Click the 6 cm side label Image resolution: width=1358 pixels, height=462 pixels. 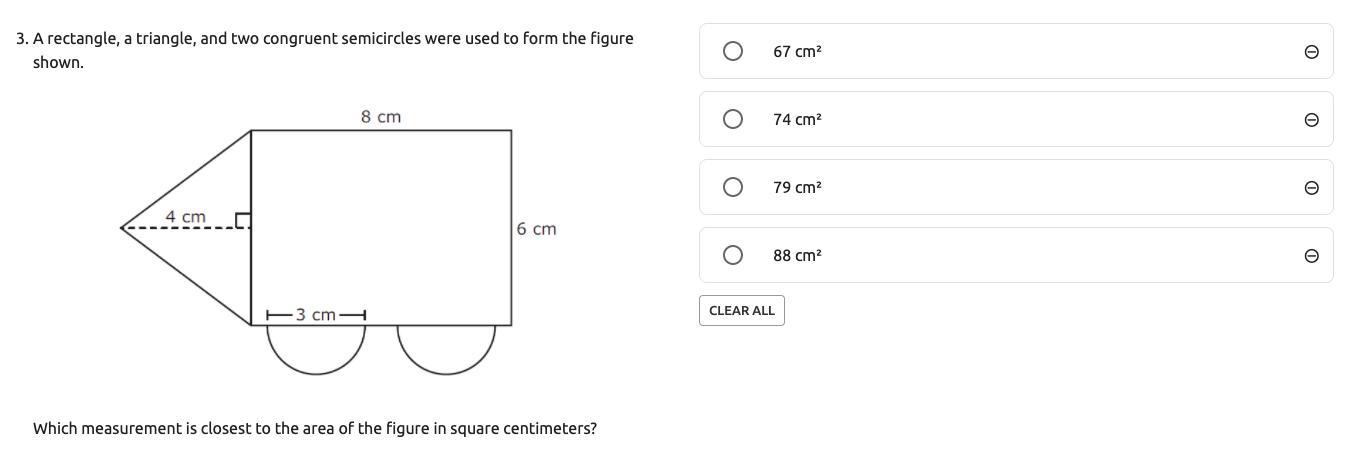coord(536,229)
